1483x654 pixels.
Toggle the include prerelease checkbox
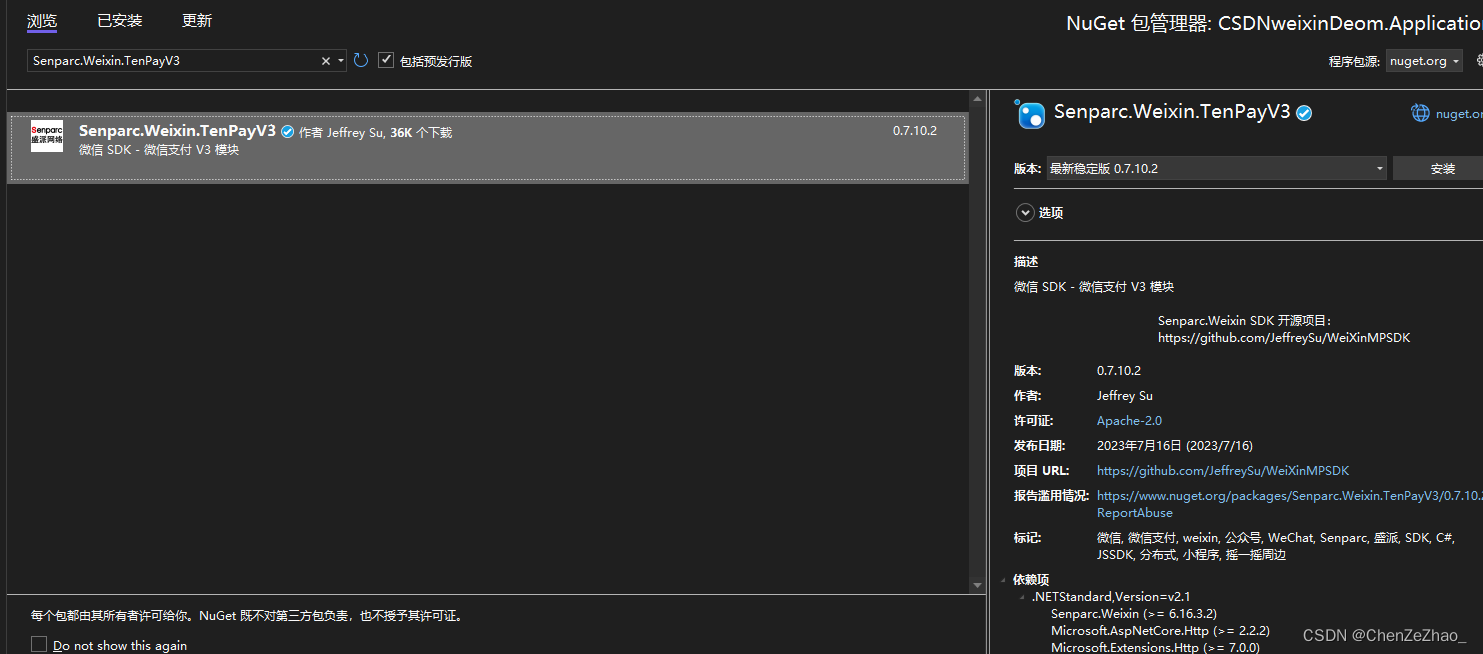coord(386,61)
